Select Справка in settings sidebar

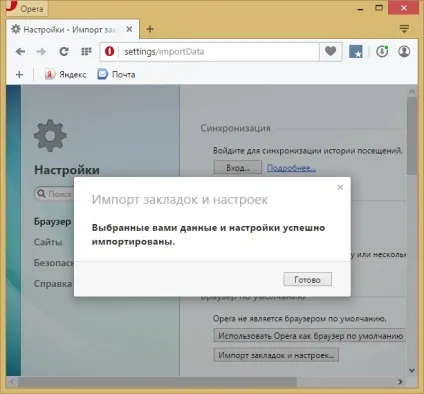[53, 284]
